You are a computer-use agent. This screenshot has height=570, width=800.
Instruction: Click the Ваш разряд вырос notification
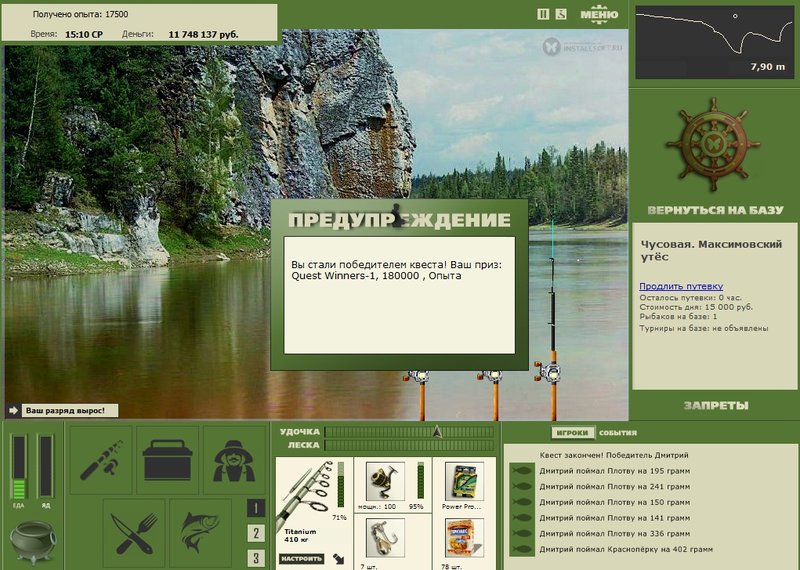tap(69, 410)
